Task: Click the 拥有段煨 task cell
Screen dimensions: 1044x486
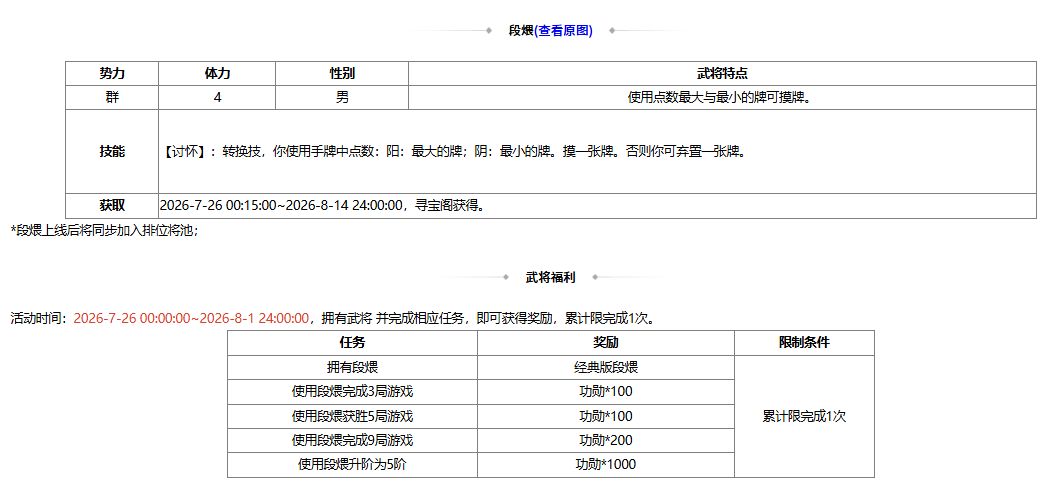Action: coord(352,367)
